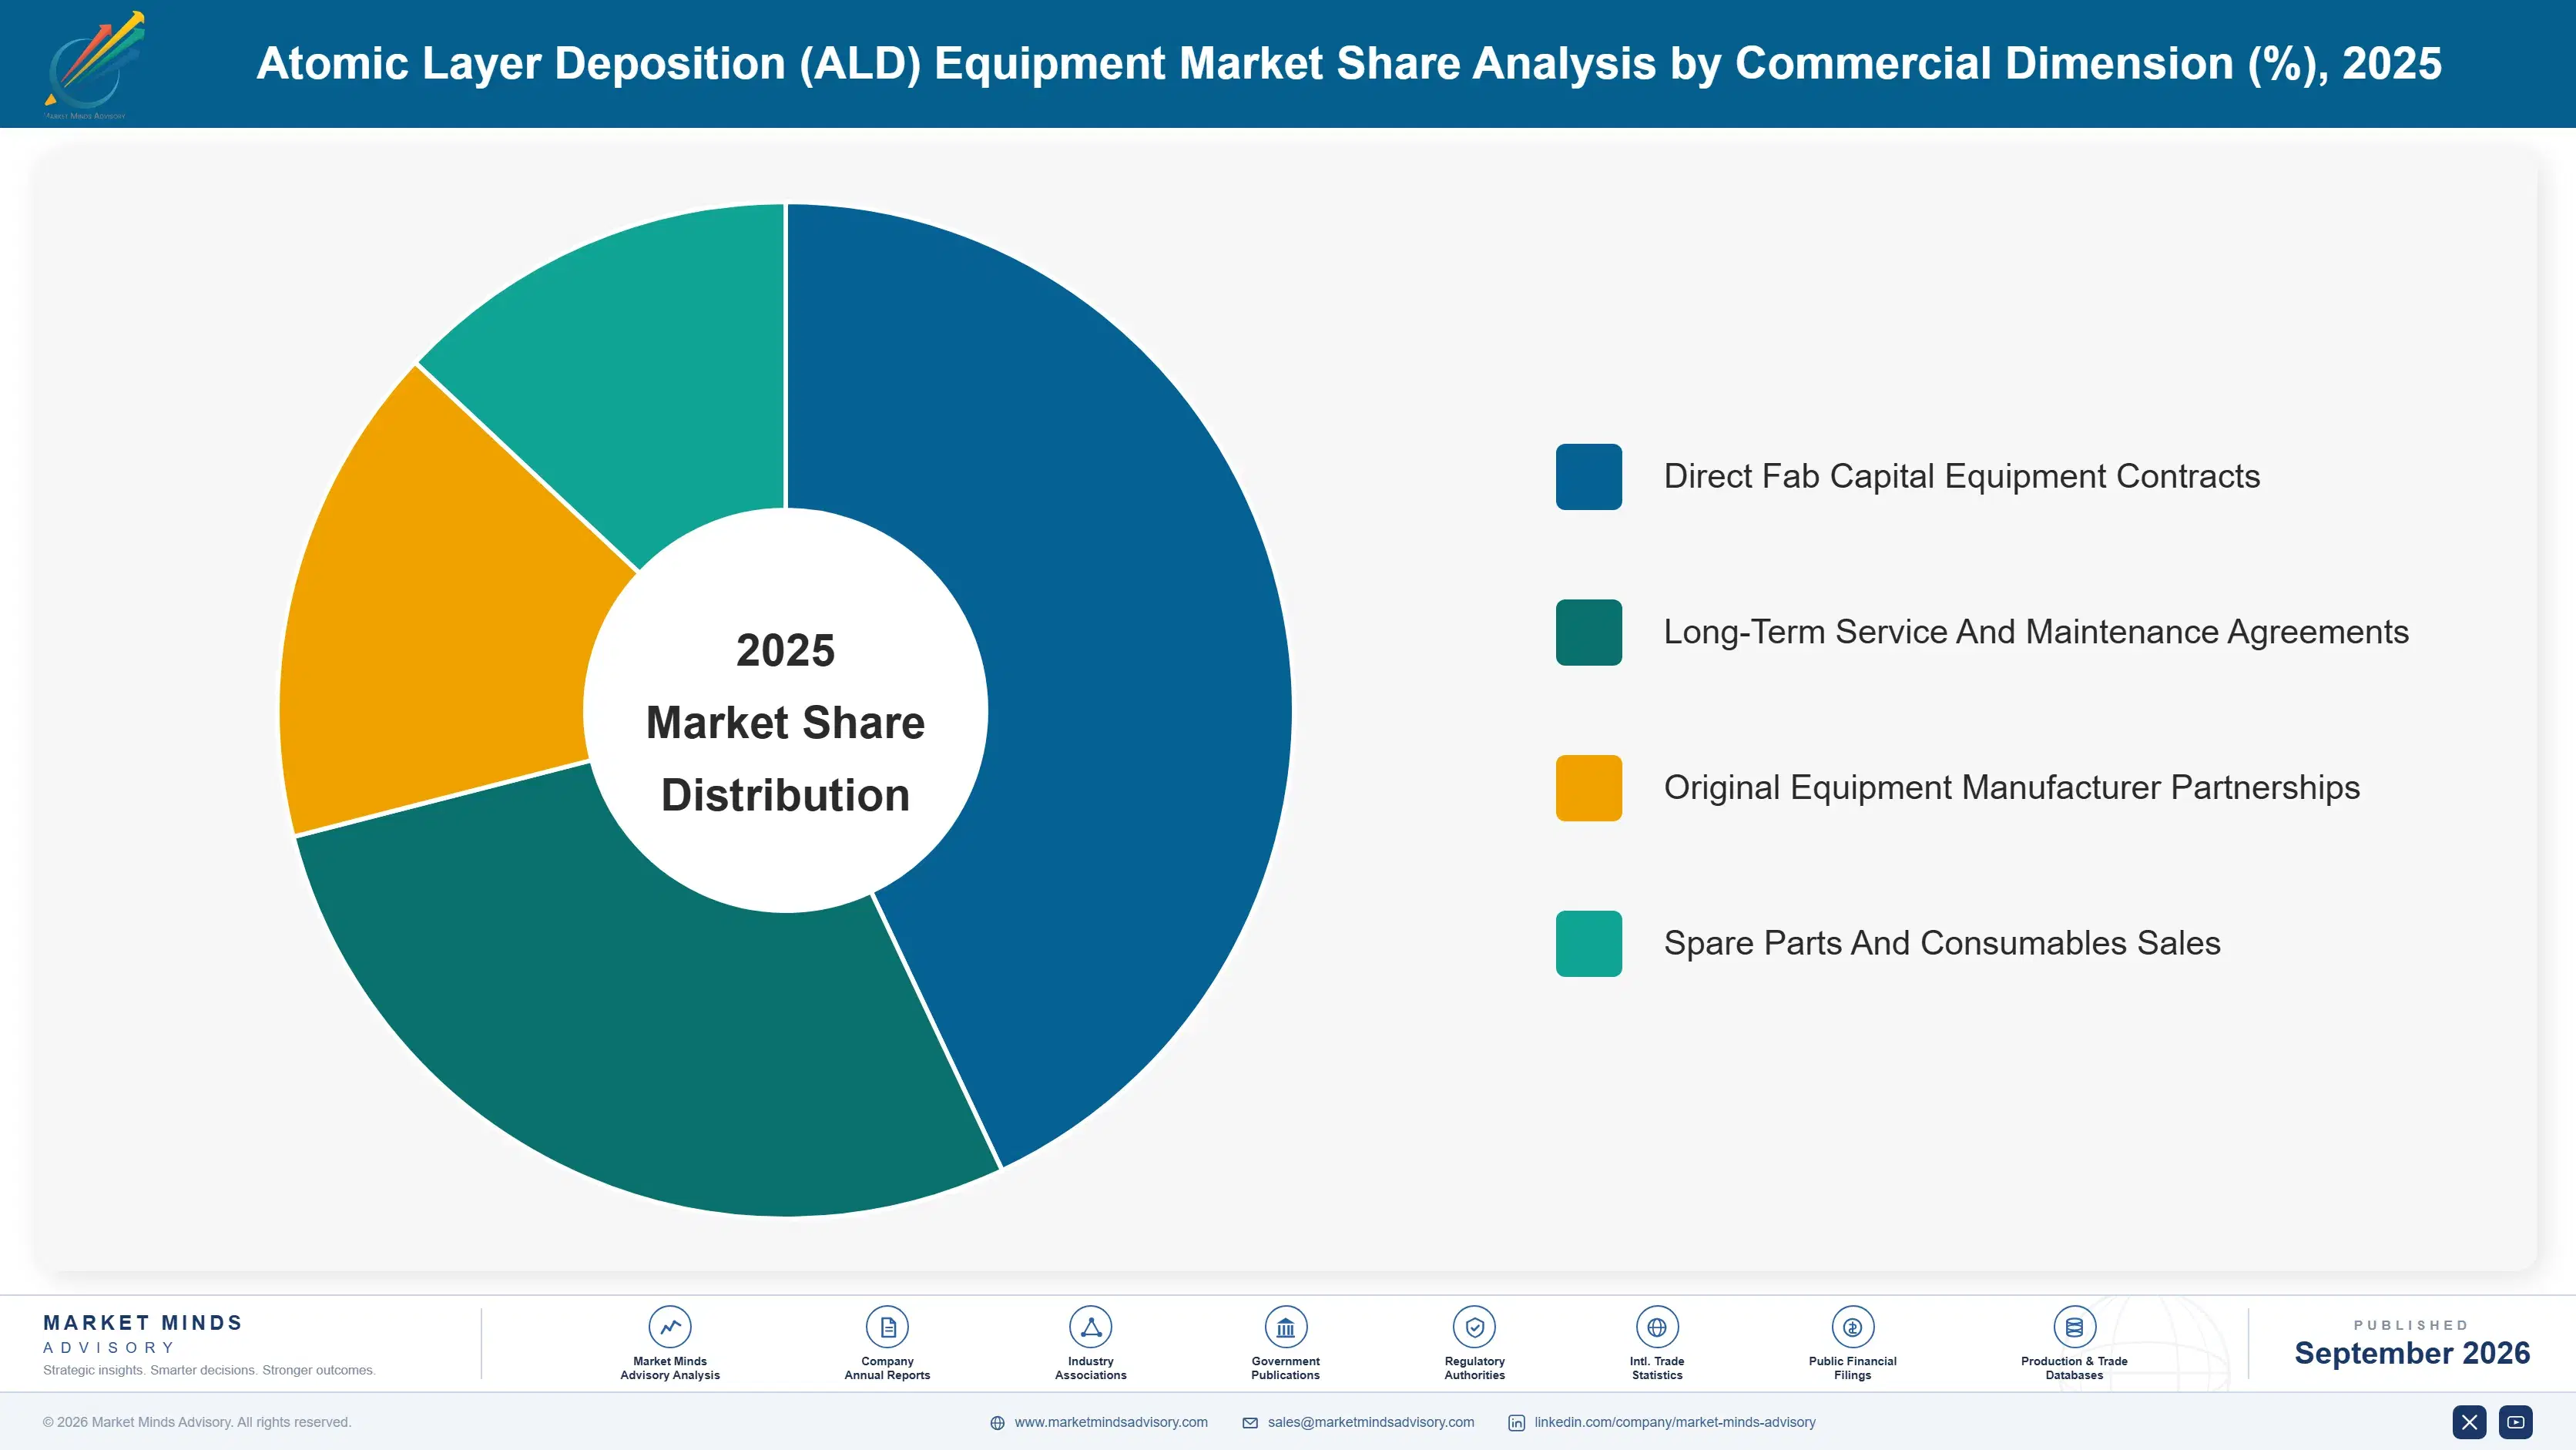Click the 'Original Equipment Manufacturer Partnerships' legend label
The width and height of the screenshot is (2576, 1450).
tap(2011, 788)
